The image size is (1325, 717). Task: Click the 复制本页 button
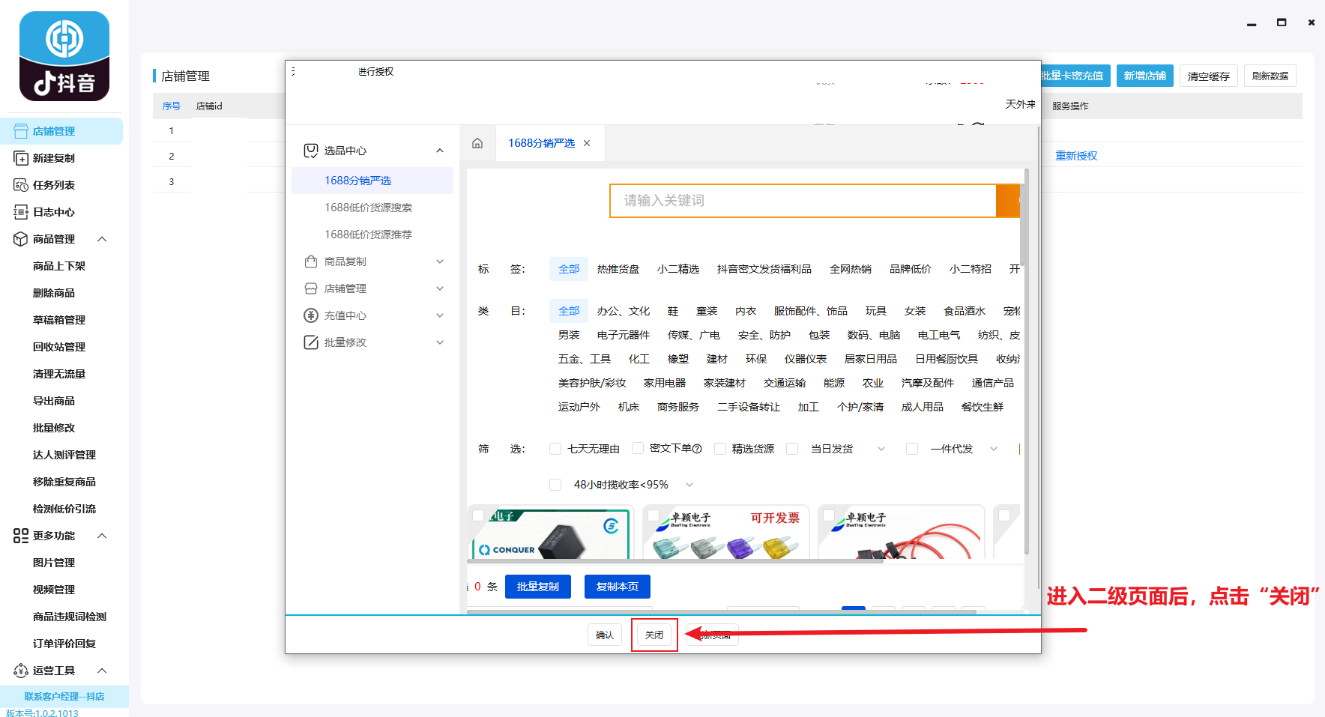pyautogui.click(x=617, y=586)
